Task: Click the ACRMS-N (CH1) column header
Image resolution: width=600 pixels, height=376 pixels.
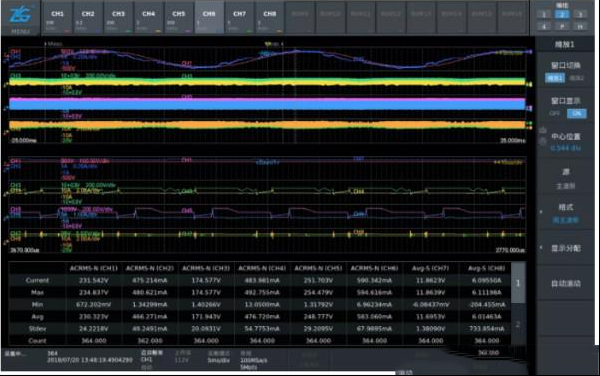Action: pos(93,268)
